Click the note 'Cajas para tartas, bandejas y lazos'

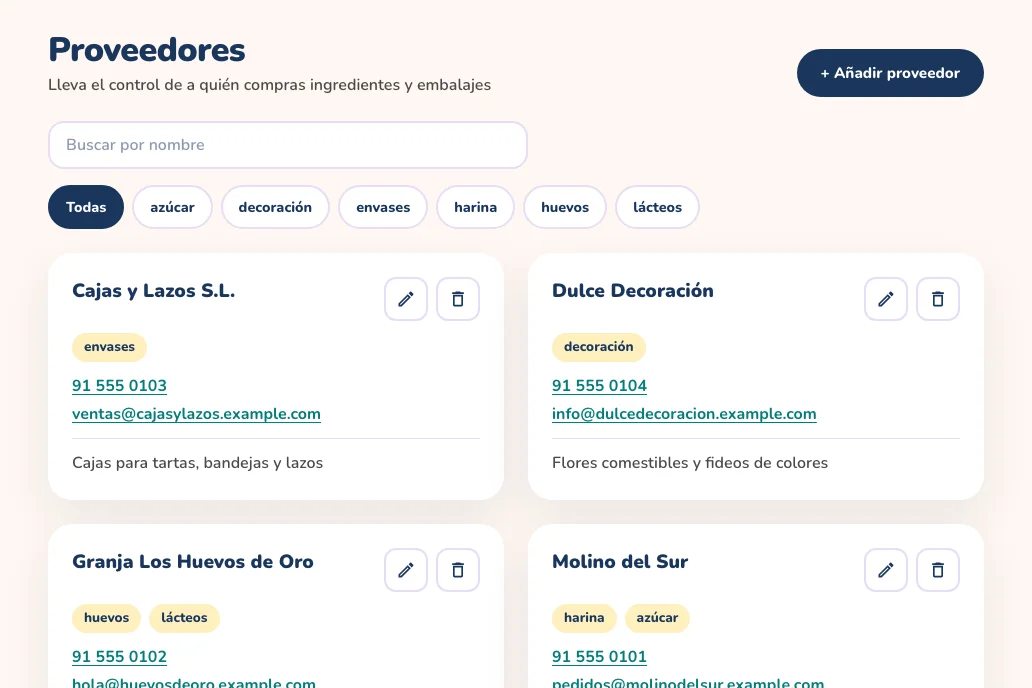pos(197,463)
